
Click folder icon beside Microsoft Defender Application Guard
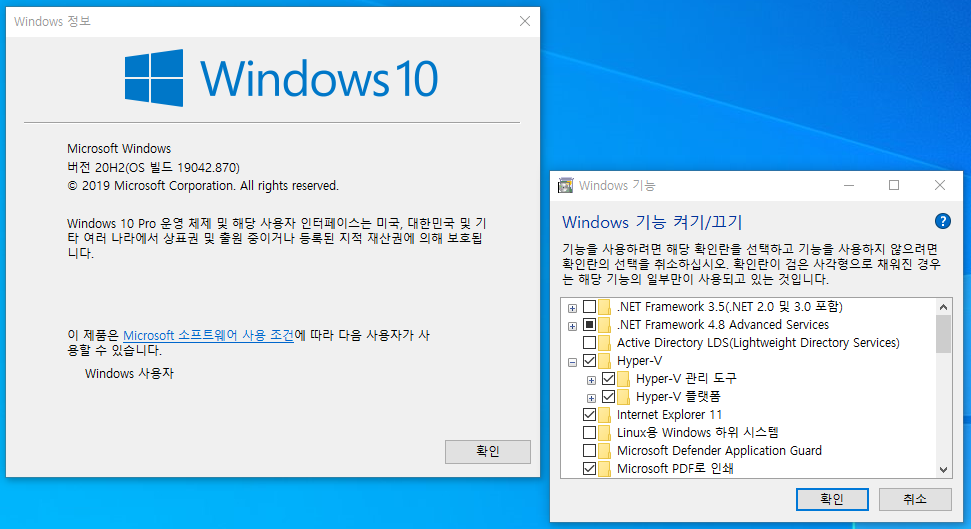pyautogui.click(x=604, y=450)
